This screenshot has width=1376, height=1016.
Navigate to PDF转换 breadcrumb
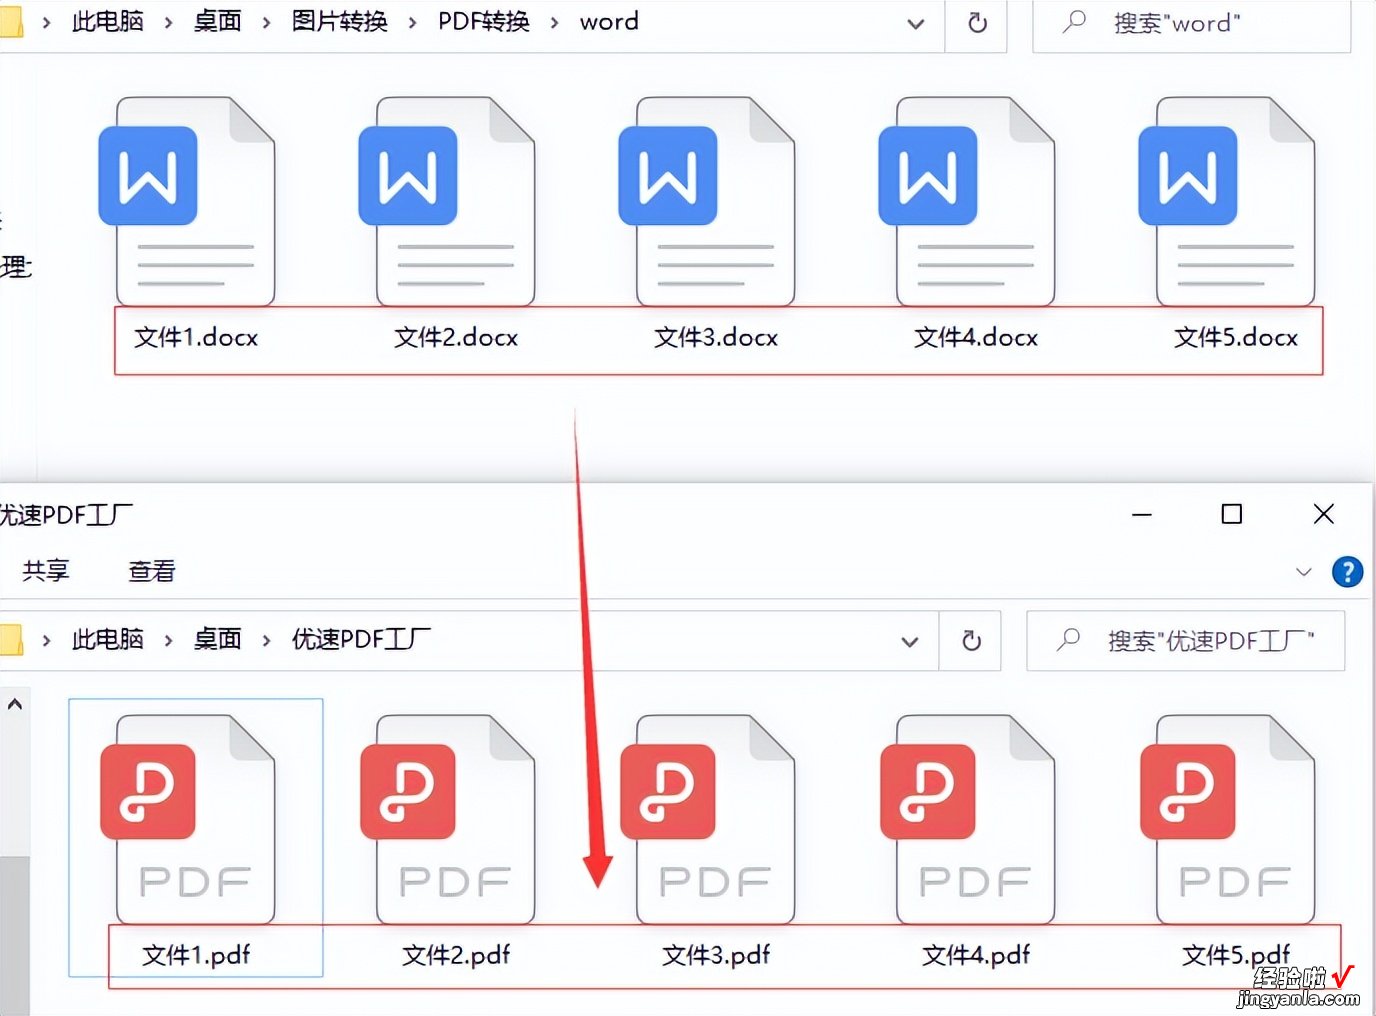click(483, 21)
